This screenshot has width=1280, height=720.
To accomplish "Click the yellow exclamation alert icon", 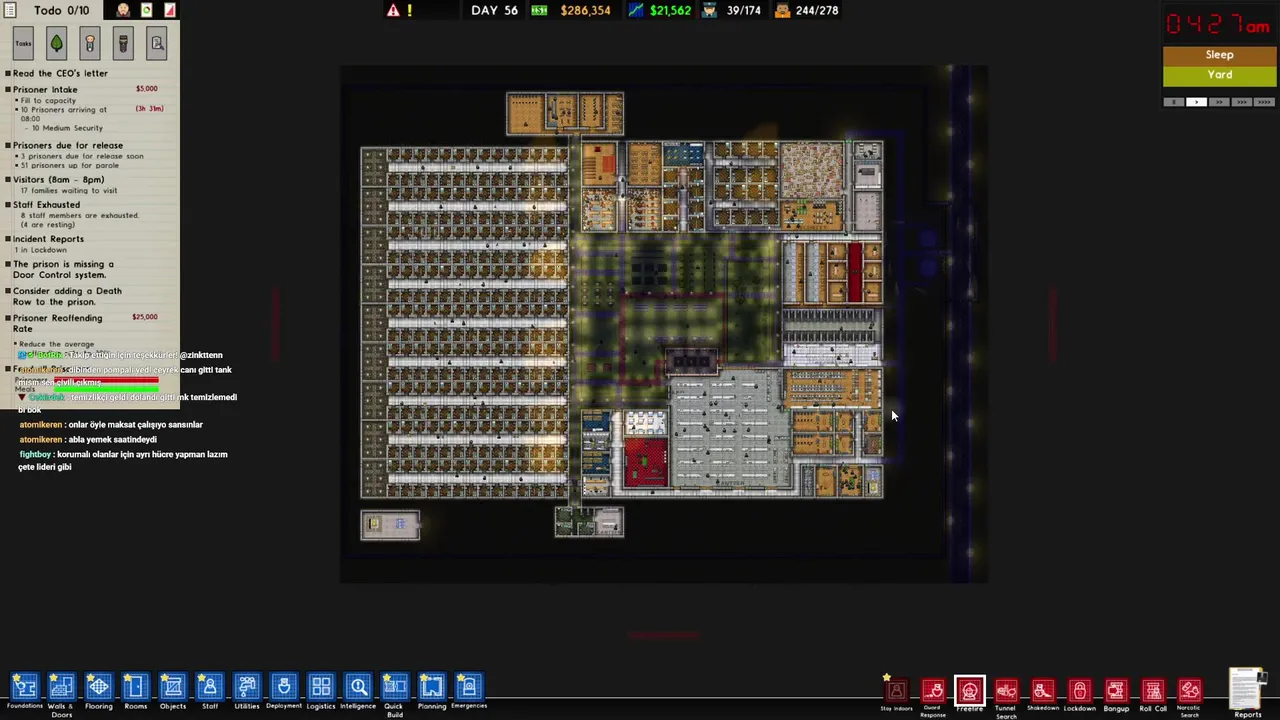I will [x=409, y=10].
